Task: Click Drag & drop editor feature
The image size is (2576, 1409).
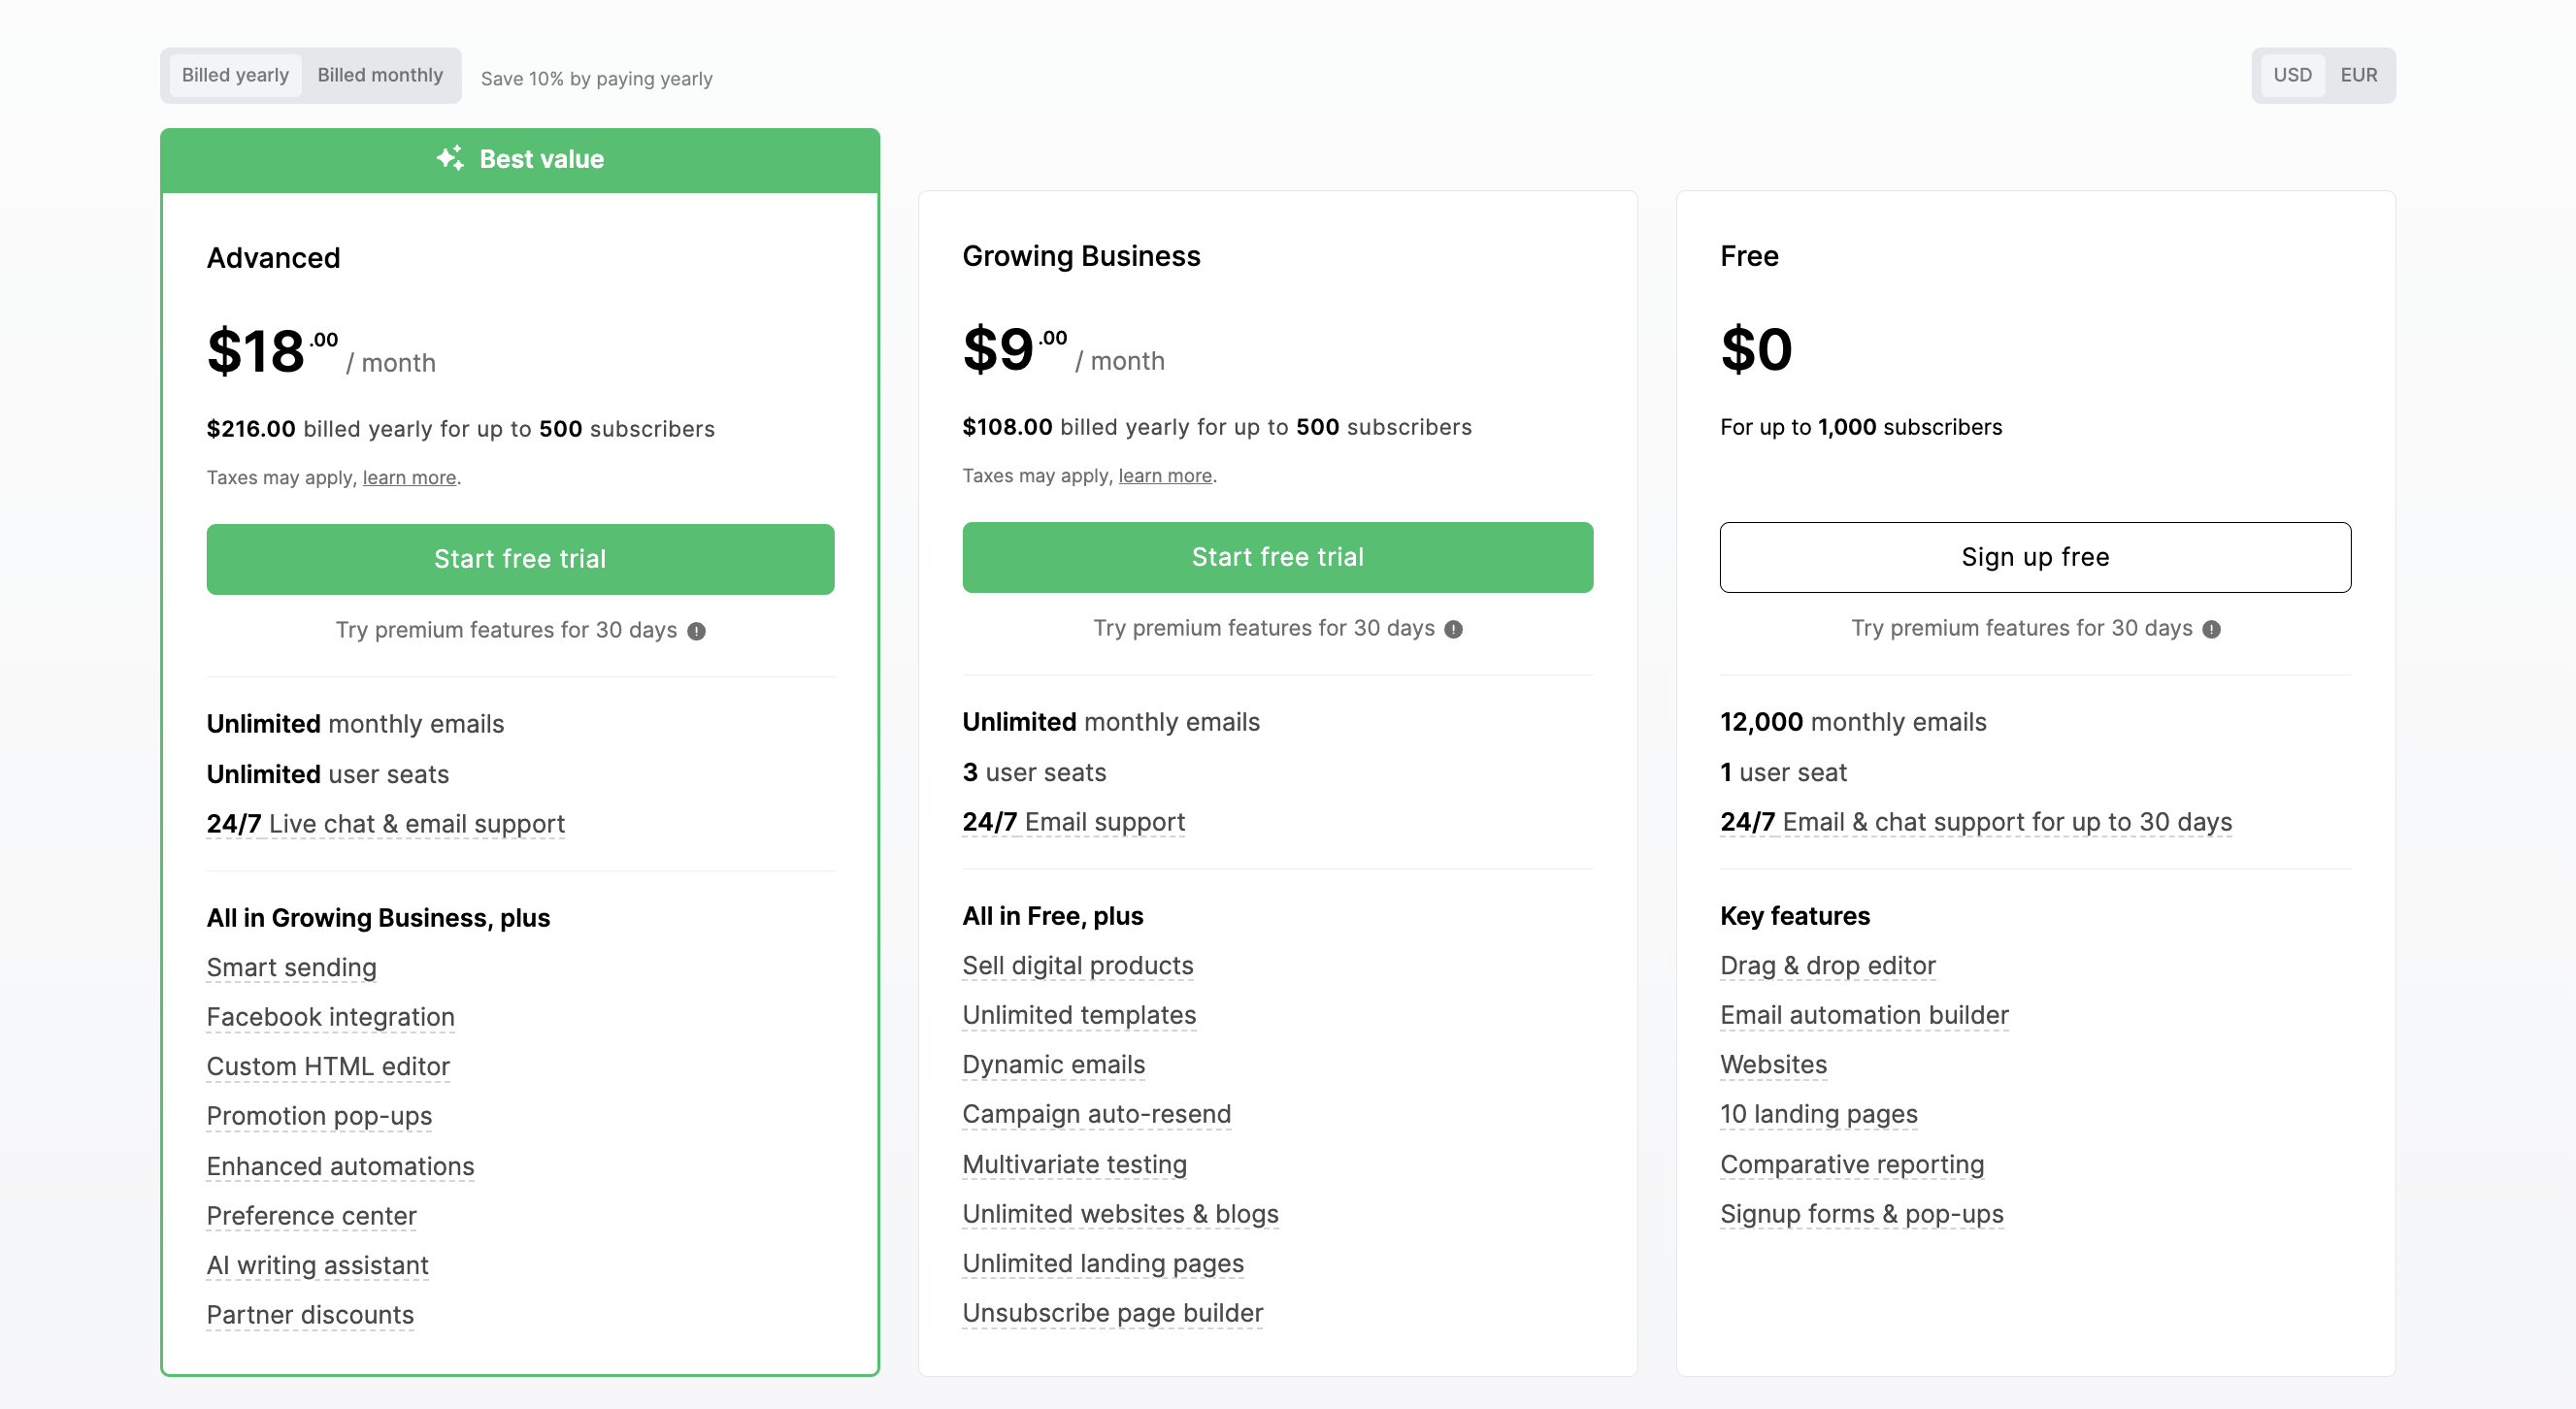Action: pyautogui.click(x=1827, y=965)
